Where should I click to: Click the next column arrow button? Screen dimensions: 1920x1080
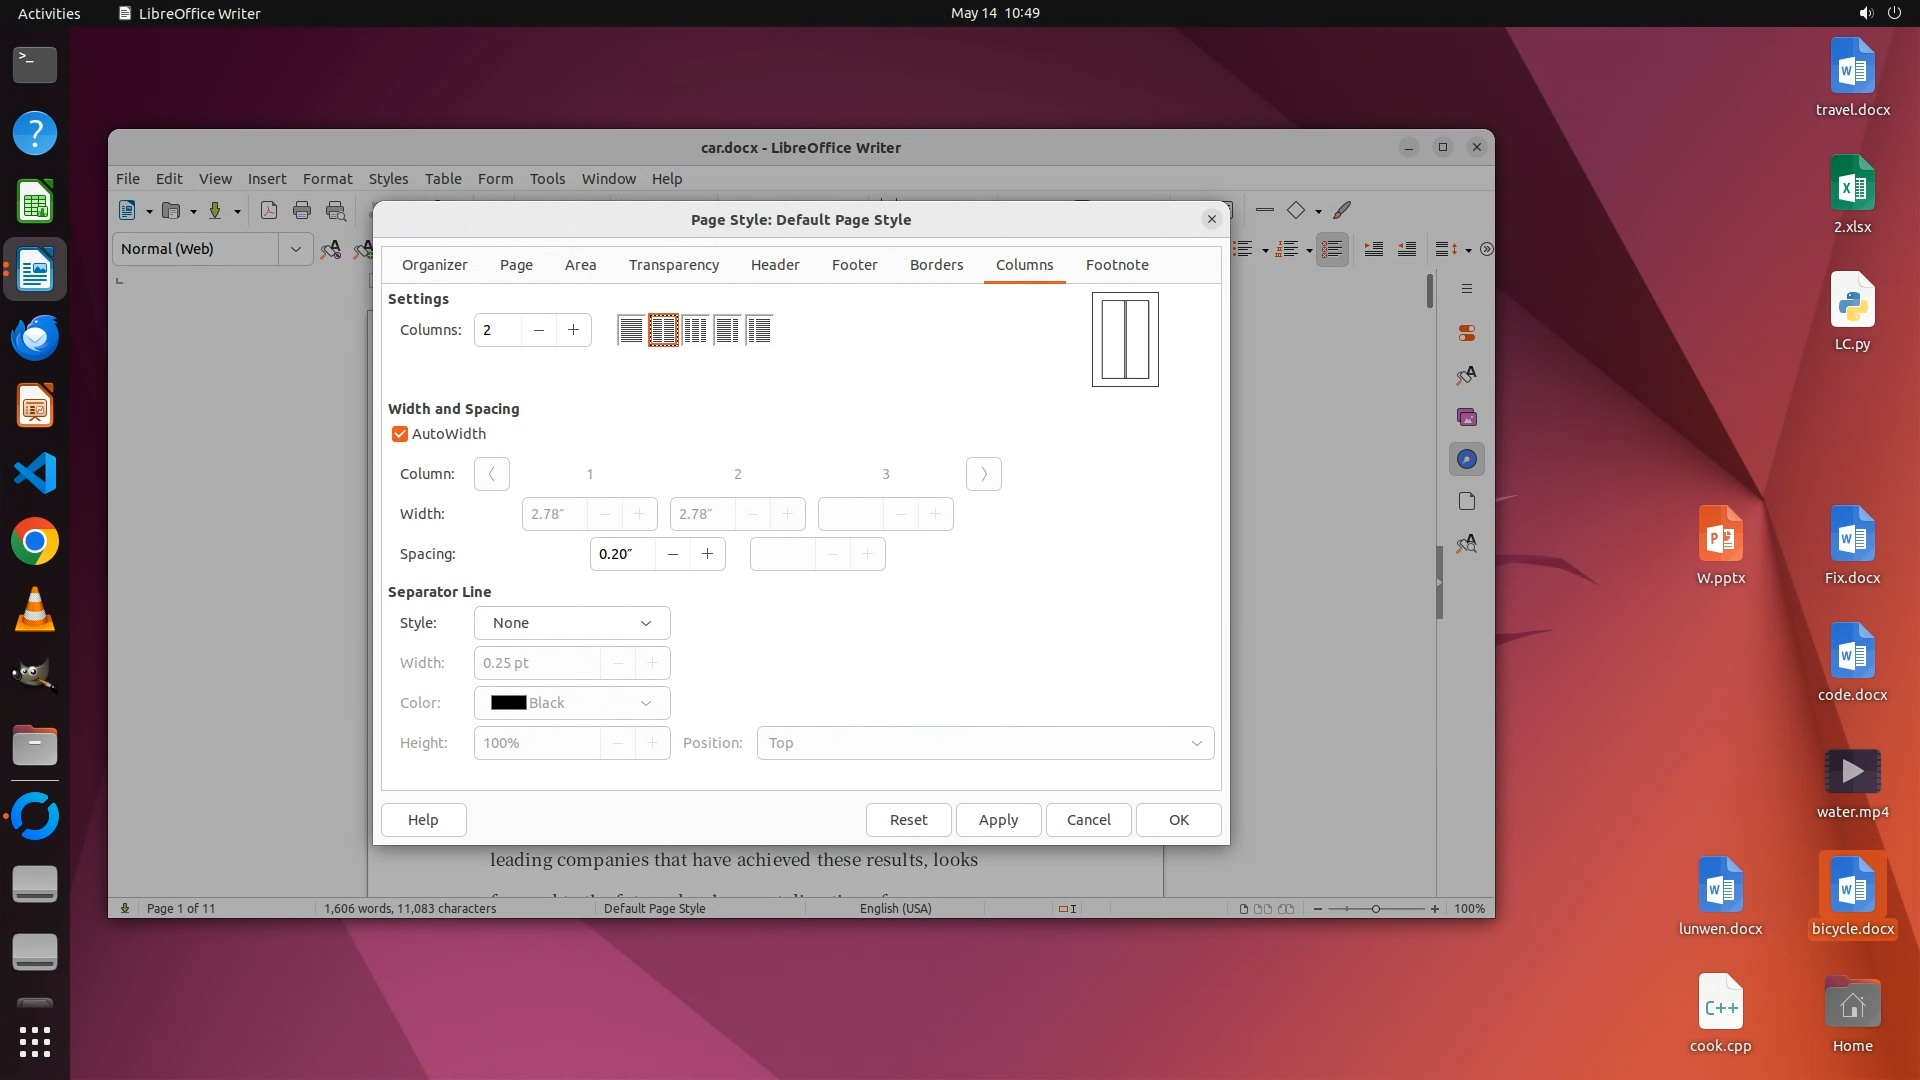[x=983, y=474]
